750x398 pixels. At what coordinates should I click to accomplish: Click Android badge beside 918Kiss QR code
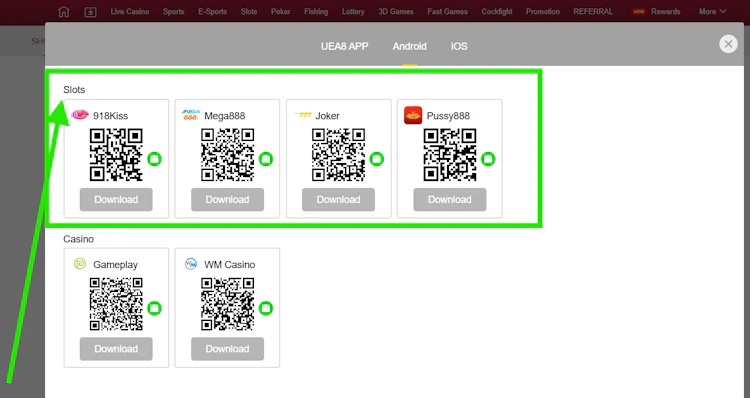tap(154, 159)
